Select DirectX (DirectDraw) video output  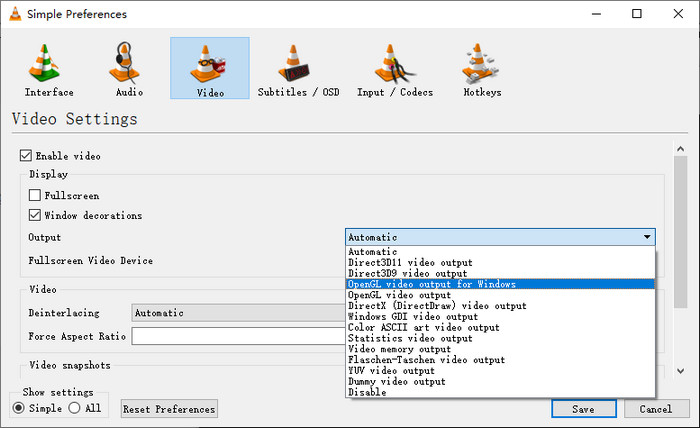(x=500, y=306)
